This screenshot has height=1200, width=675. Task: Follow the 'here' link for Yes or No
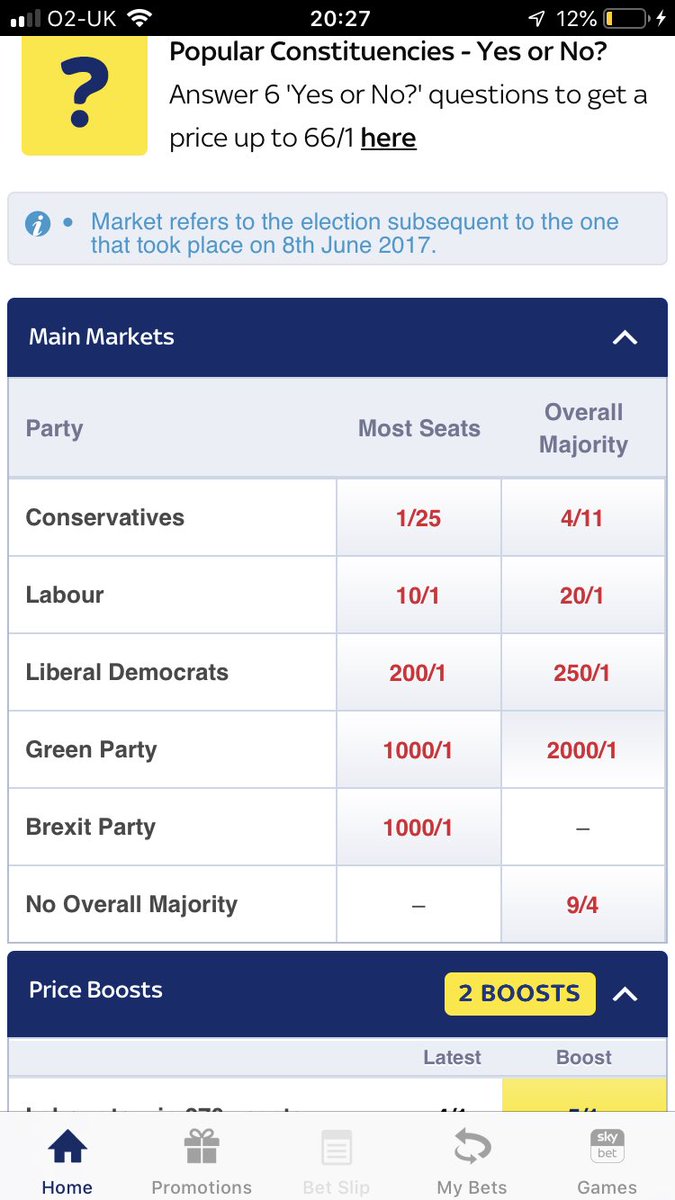(x=388, y=137)
